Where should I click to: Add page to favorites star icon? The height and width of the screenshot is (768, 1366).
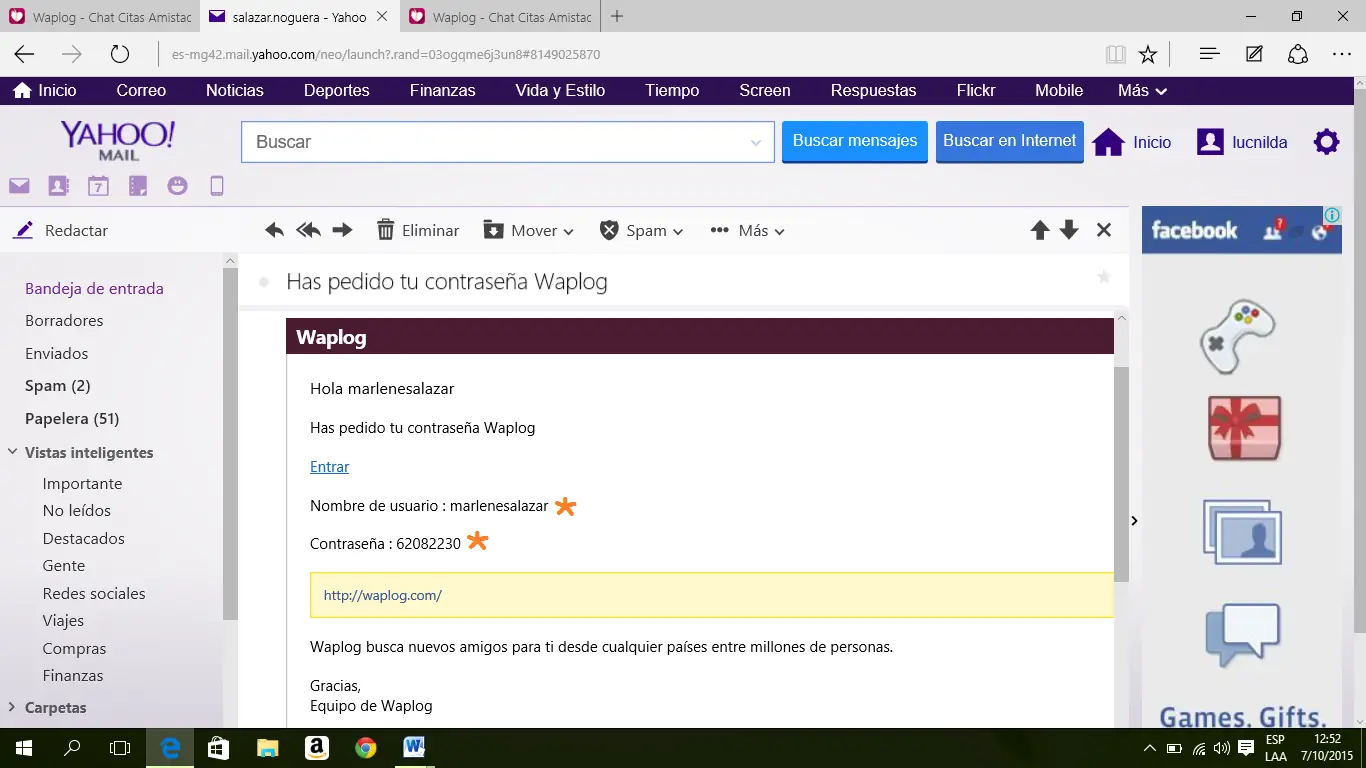tap(1148, 54)
